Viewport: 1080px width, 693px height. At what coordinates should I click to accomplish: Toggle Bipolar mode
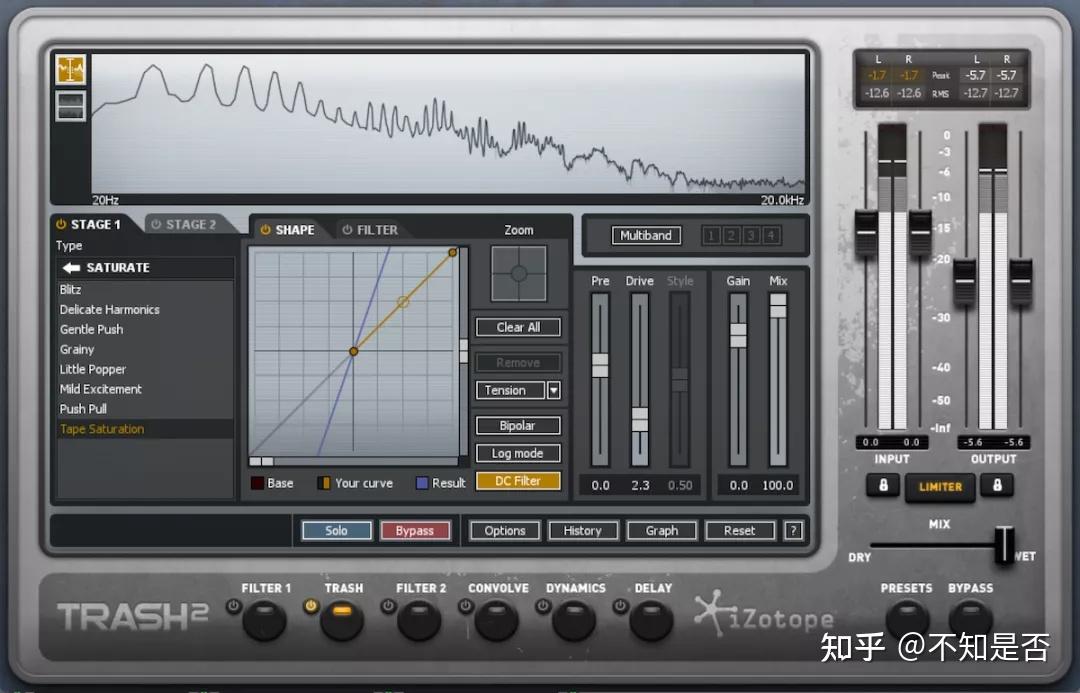click(518, 426)
